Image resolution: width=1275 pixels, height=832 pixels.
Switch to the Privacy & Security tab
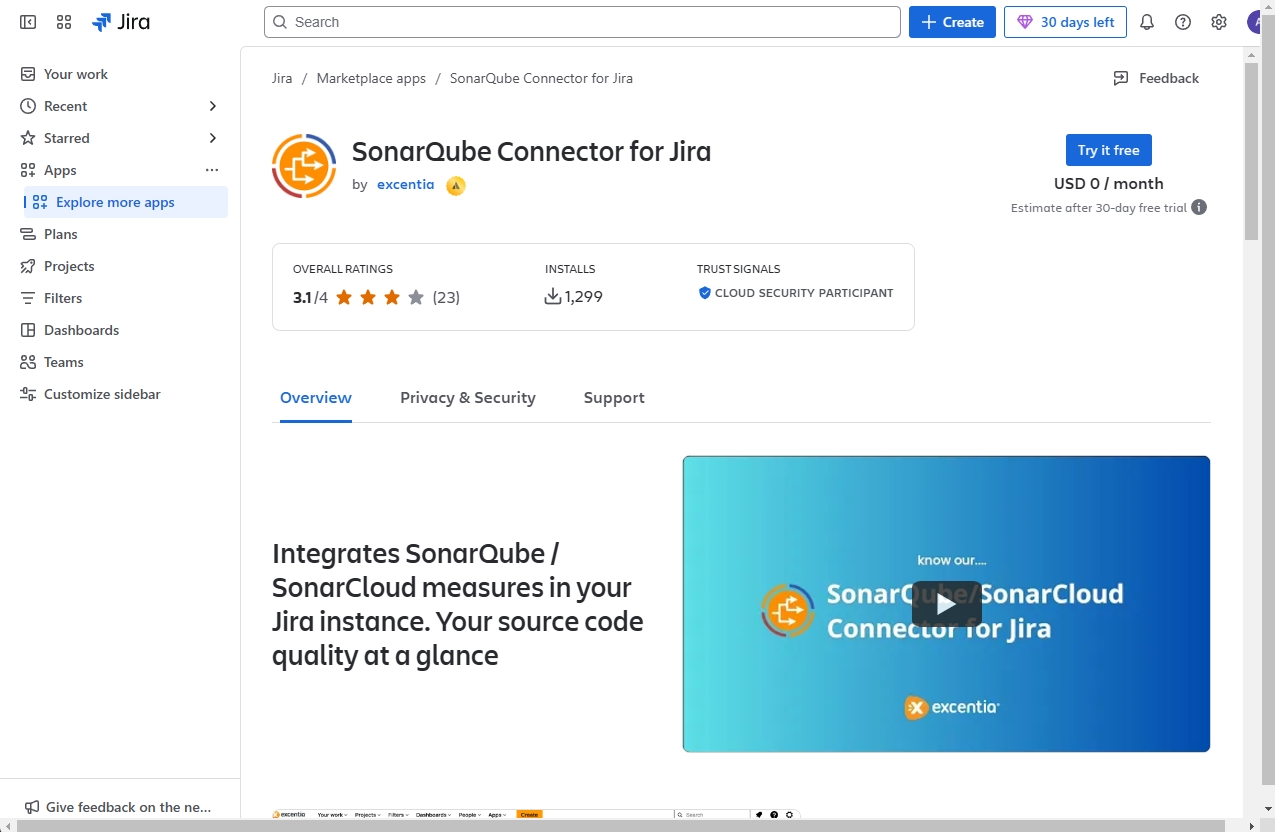coord(468,398)
